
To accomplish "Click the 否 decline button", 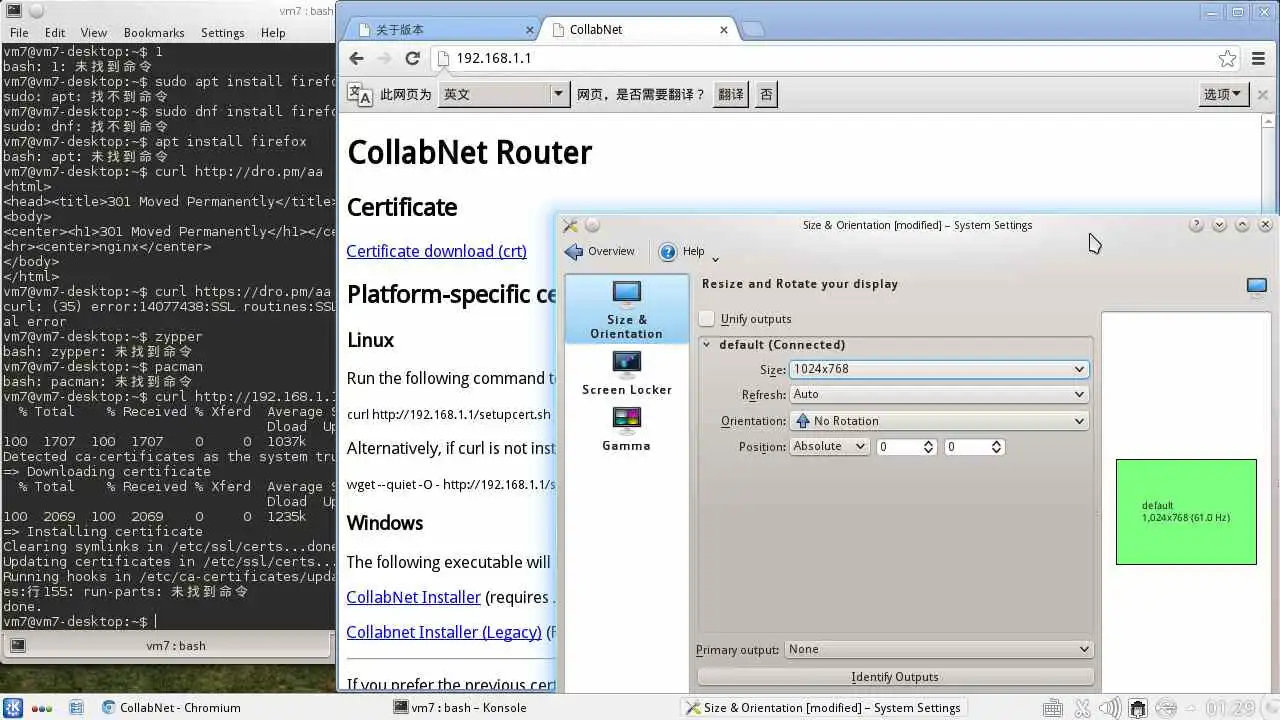I will click(766, 94).
